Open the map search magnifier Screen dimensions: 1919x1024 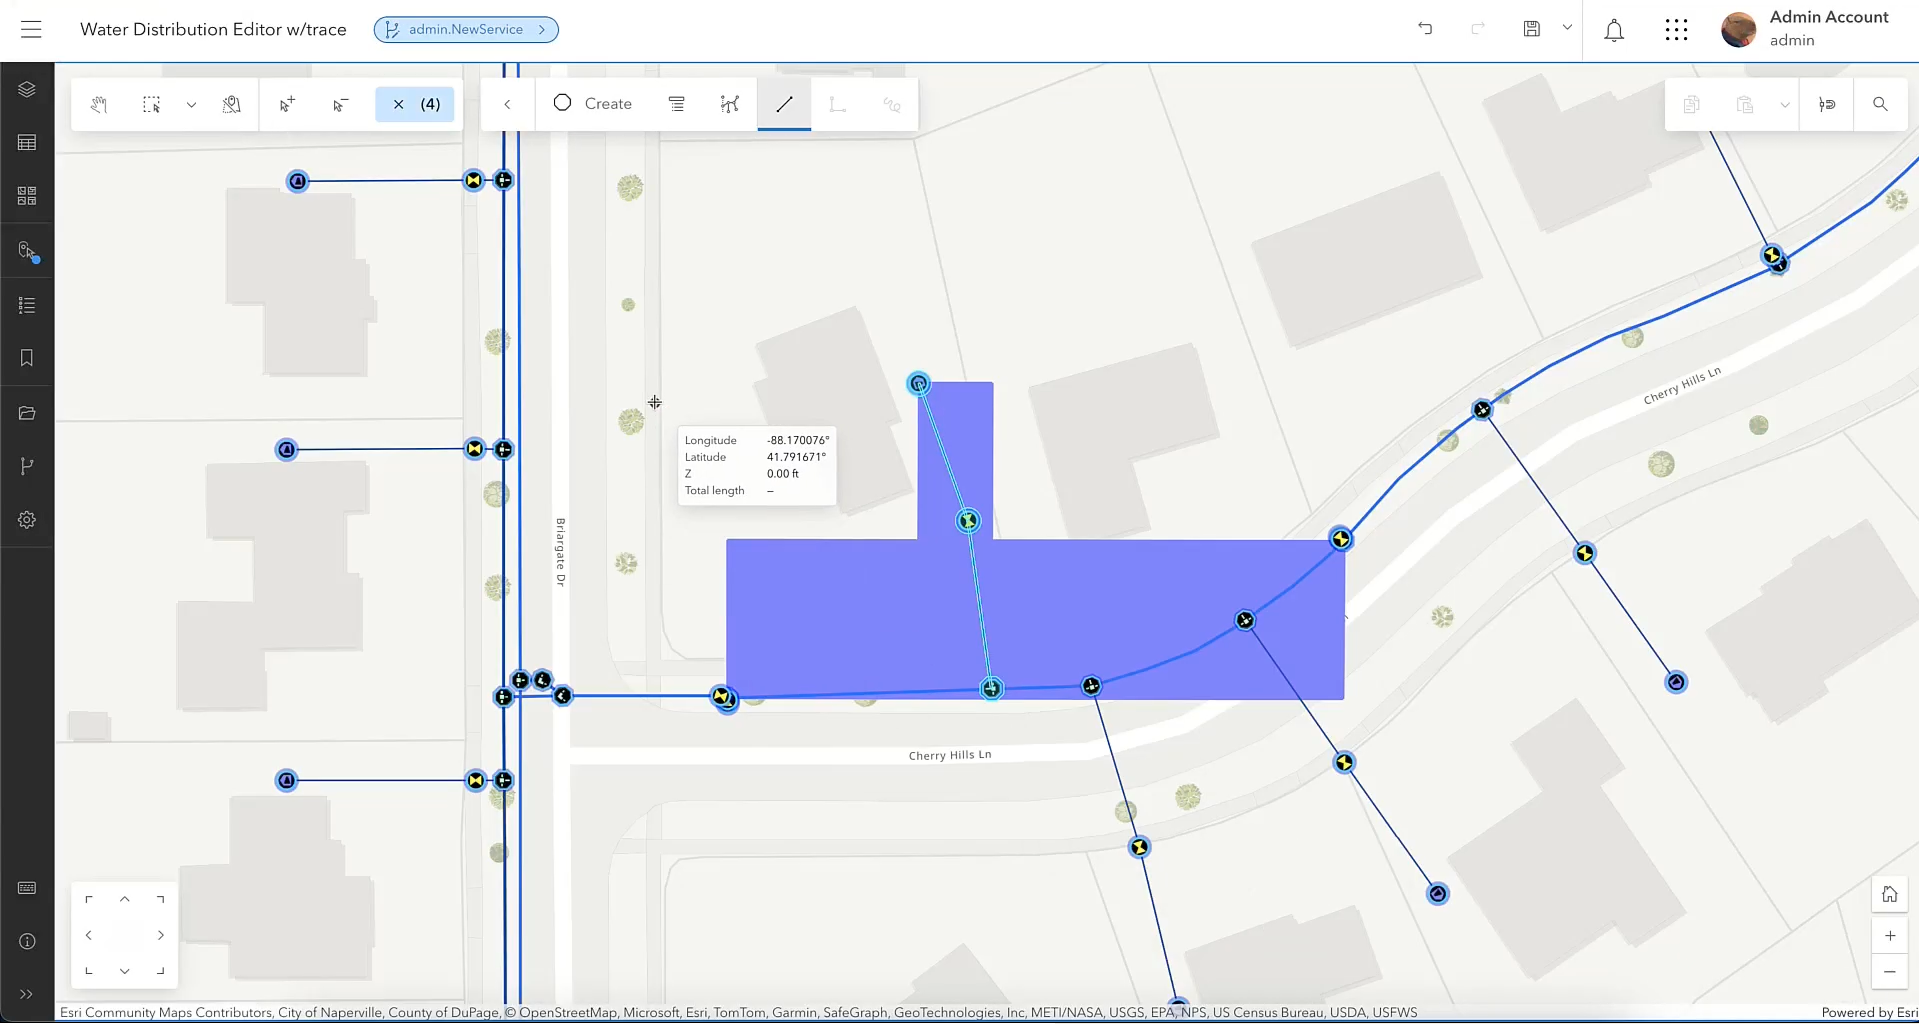tap(1880, 104)
